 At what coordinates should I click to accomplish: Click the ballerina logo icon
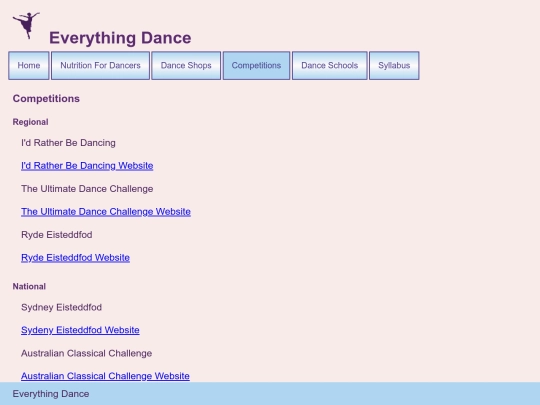click(27, 25)
